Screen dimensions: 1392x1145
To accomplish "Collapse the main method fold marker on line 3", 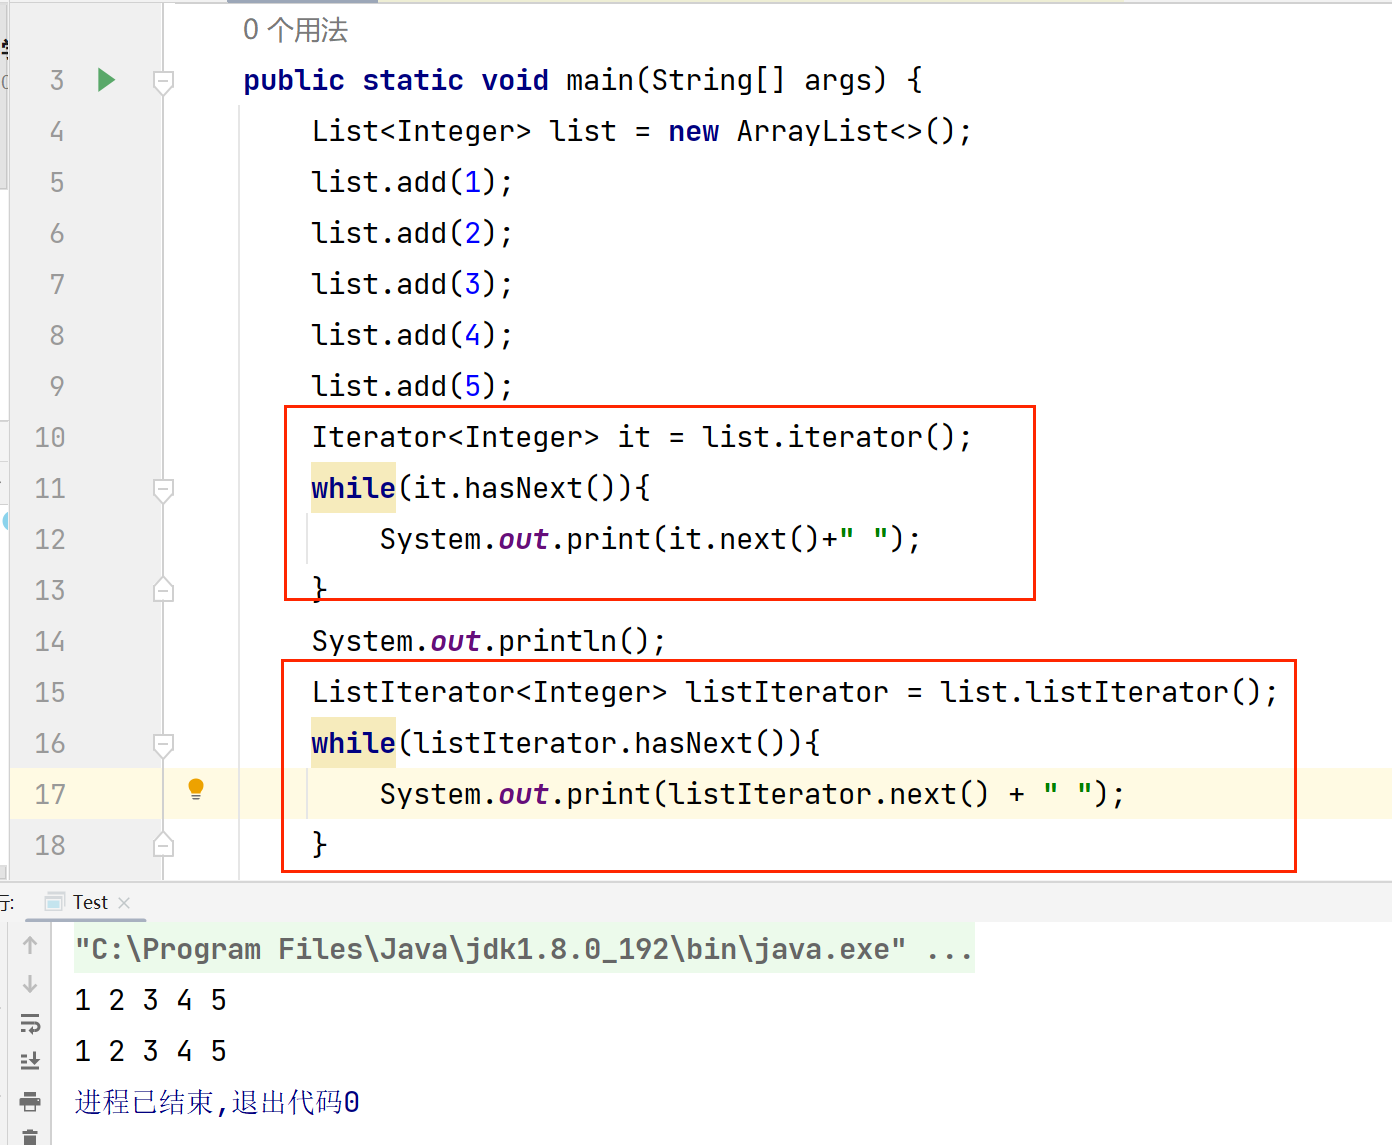I will pos(164,82).
